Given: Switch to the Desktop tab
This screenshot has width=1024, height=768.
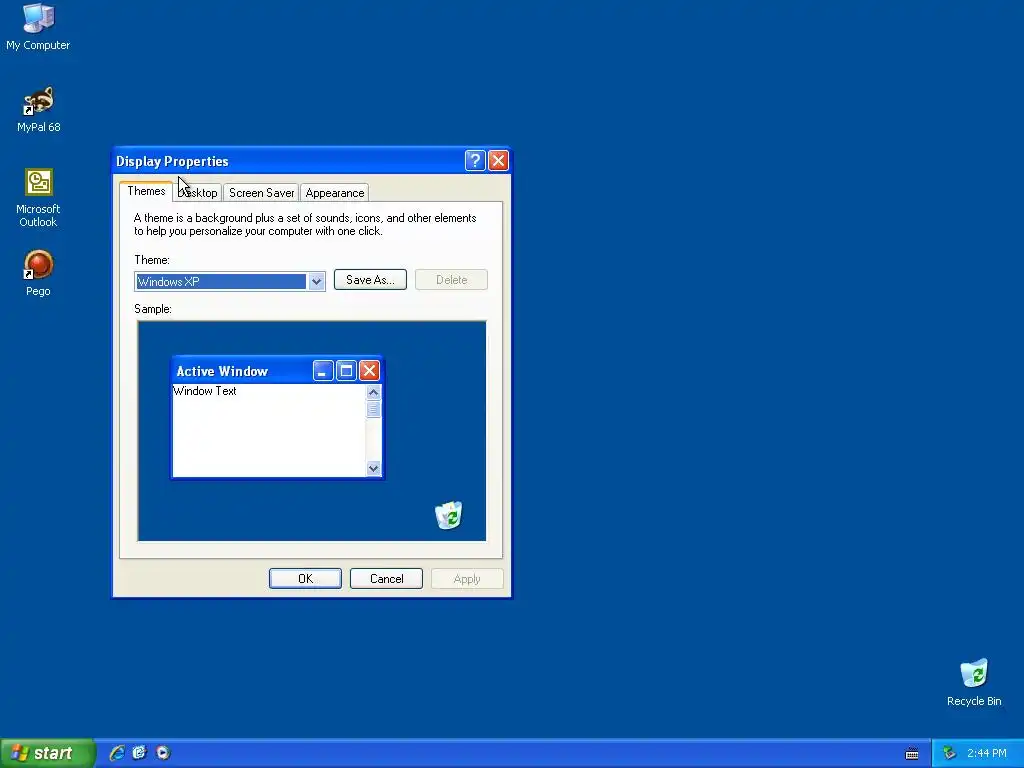Looking at the screenshot, I should pyautogui.click(x=197, y=193).
